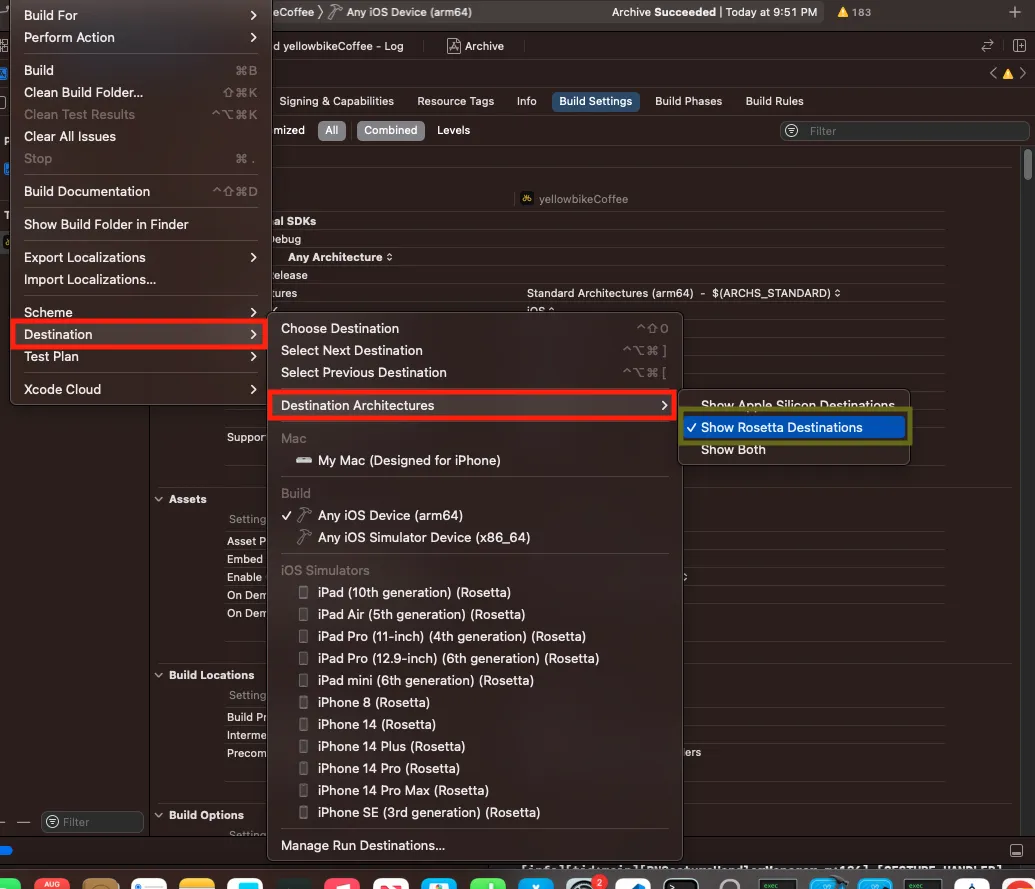Viewport: 1035px width, 889px height.
Task: Pick My Mac (Designed for iPhone)
Action: pos(474,461)
